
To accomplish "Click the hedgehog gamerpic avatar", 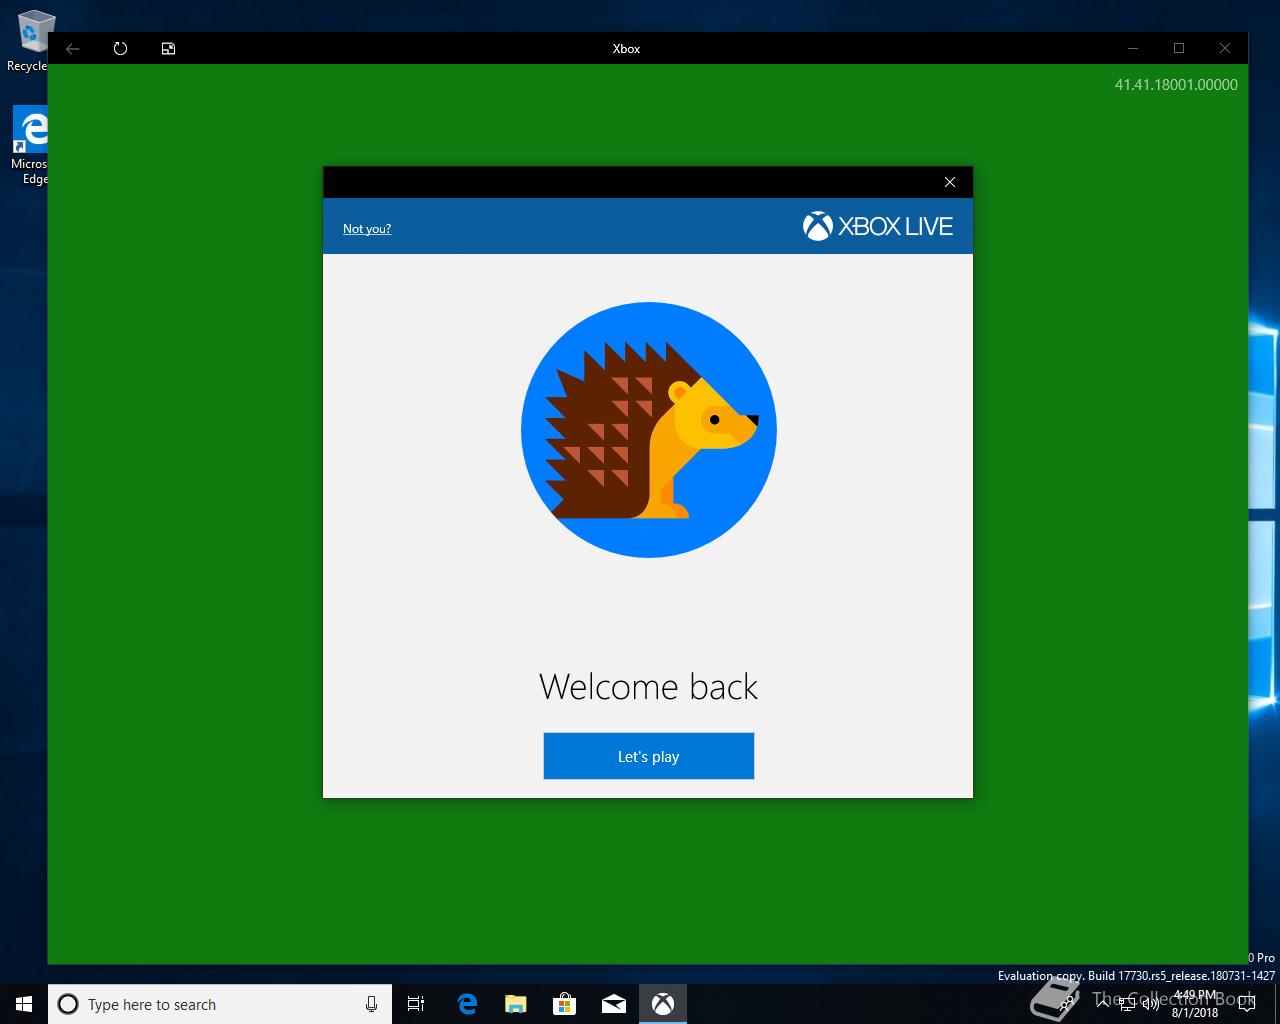I will (649, 430).
